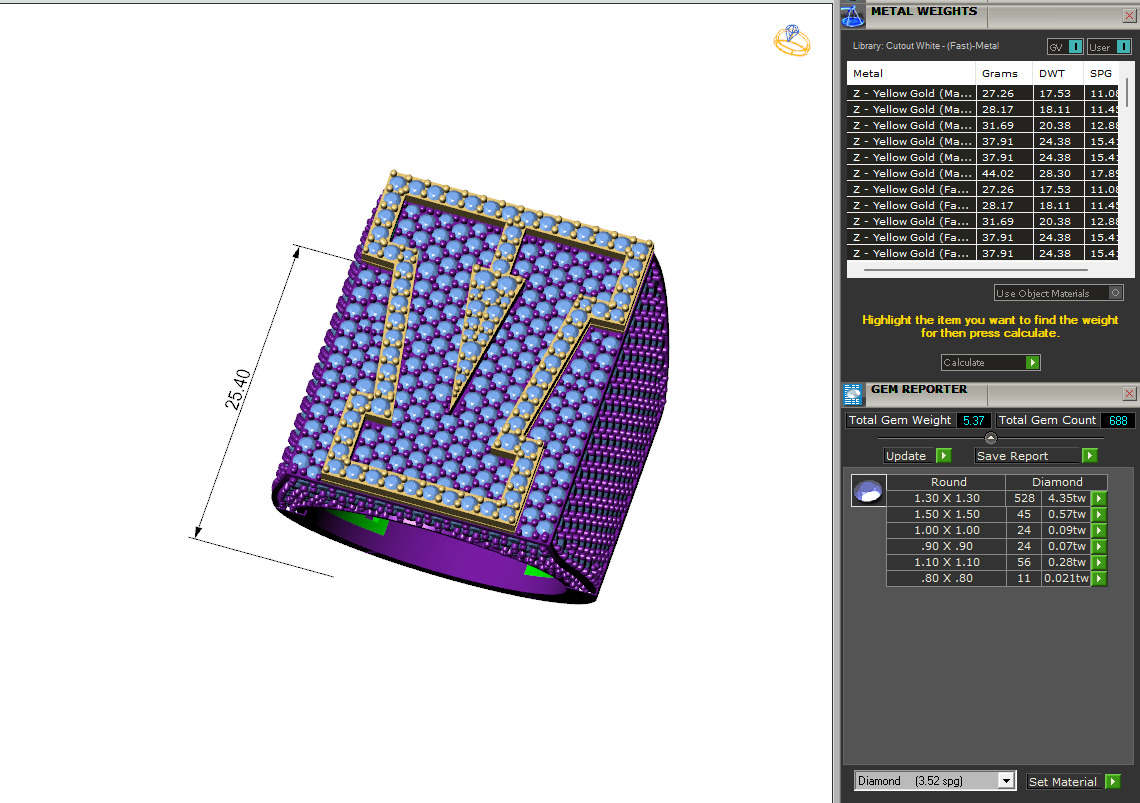1140x803 pixels.
Task: Select the 1.00 X 1.00 size cell
Action: [947, 530]
